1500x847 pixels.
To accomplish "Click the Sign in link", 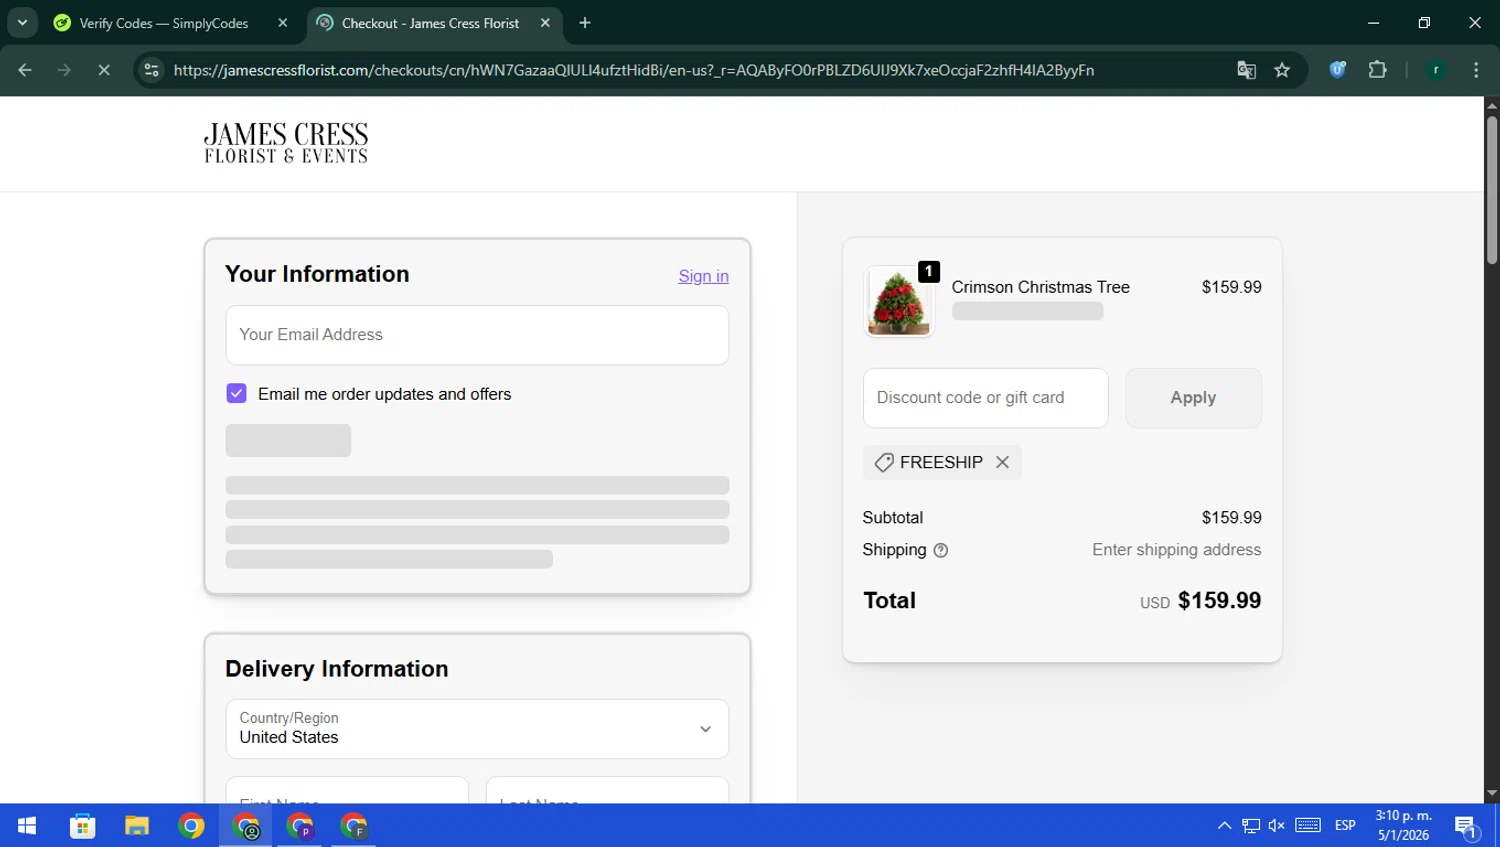I will [703, 276].
